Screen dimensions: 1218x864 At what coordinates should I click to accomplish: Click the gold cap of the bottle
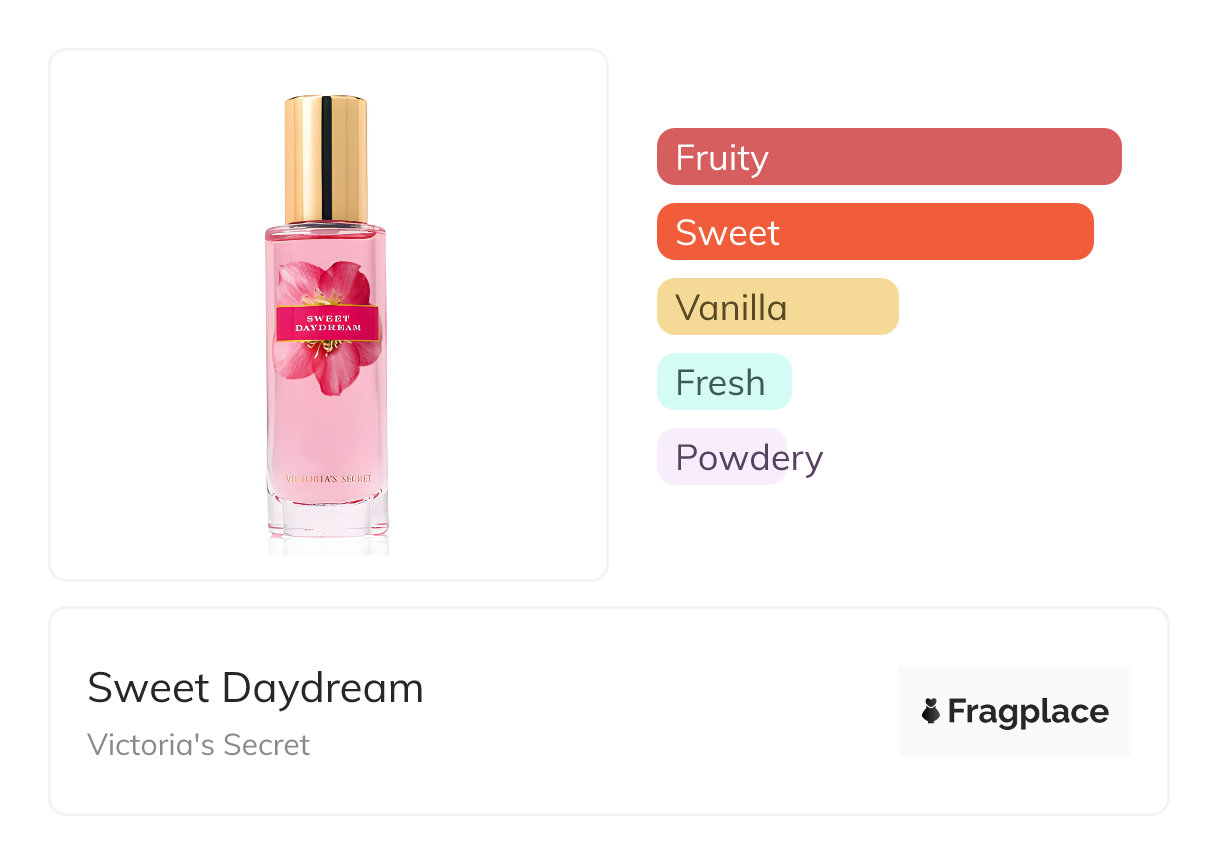point(326,158)
